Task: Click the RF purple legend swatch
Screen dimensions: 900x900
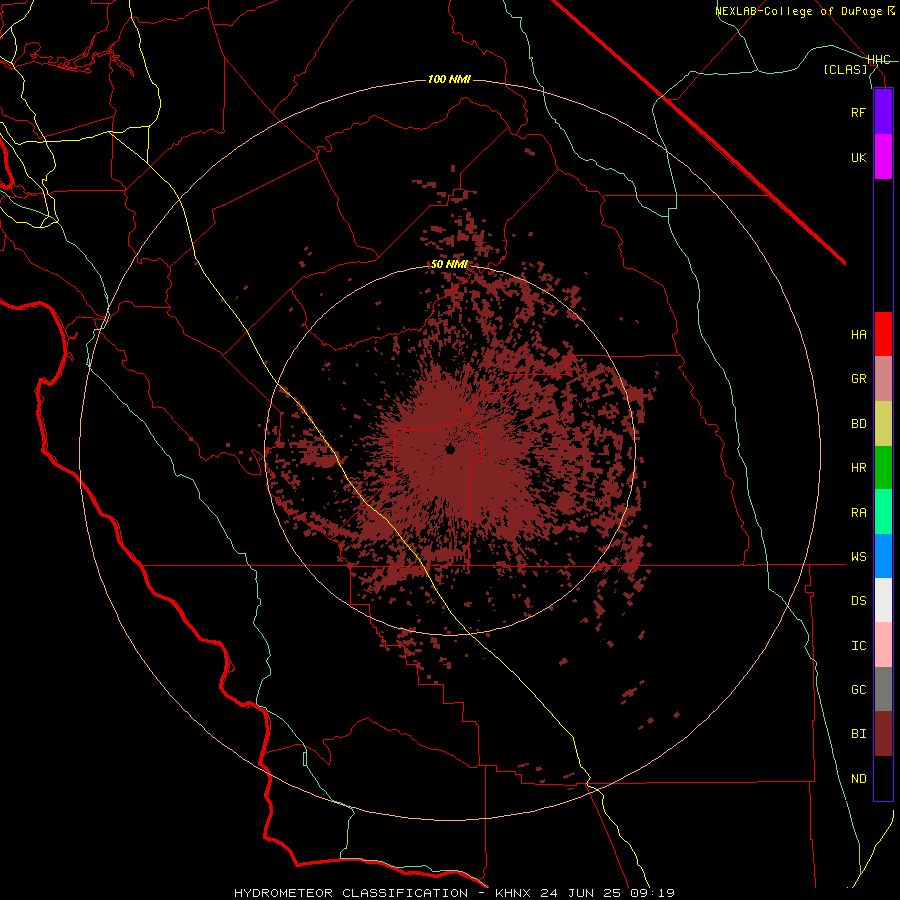Action: pyautogui.click(x=883, y=112)
